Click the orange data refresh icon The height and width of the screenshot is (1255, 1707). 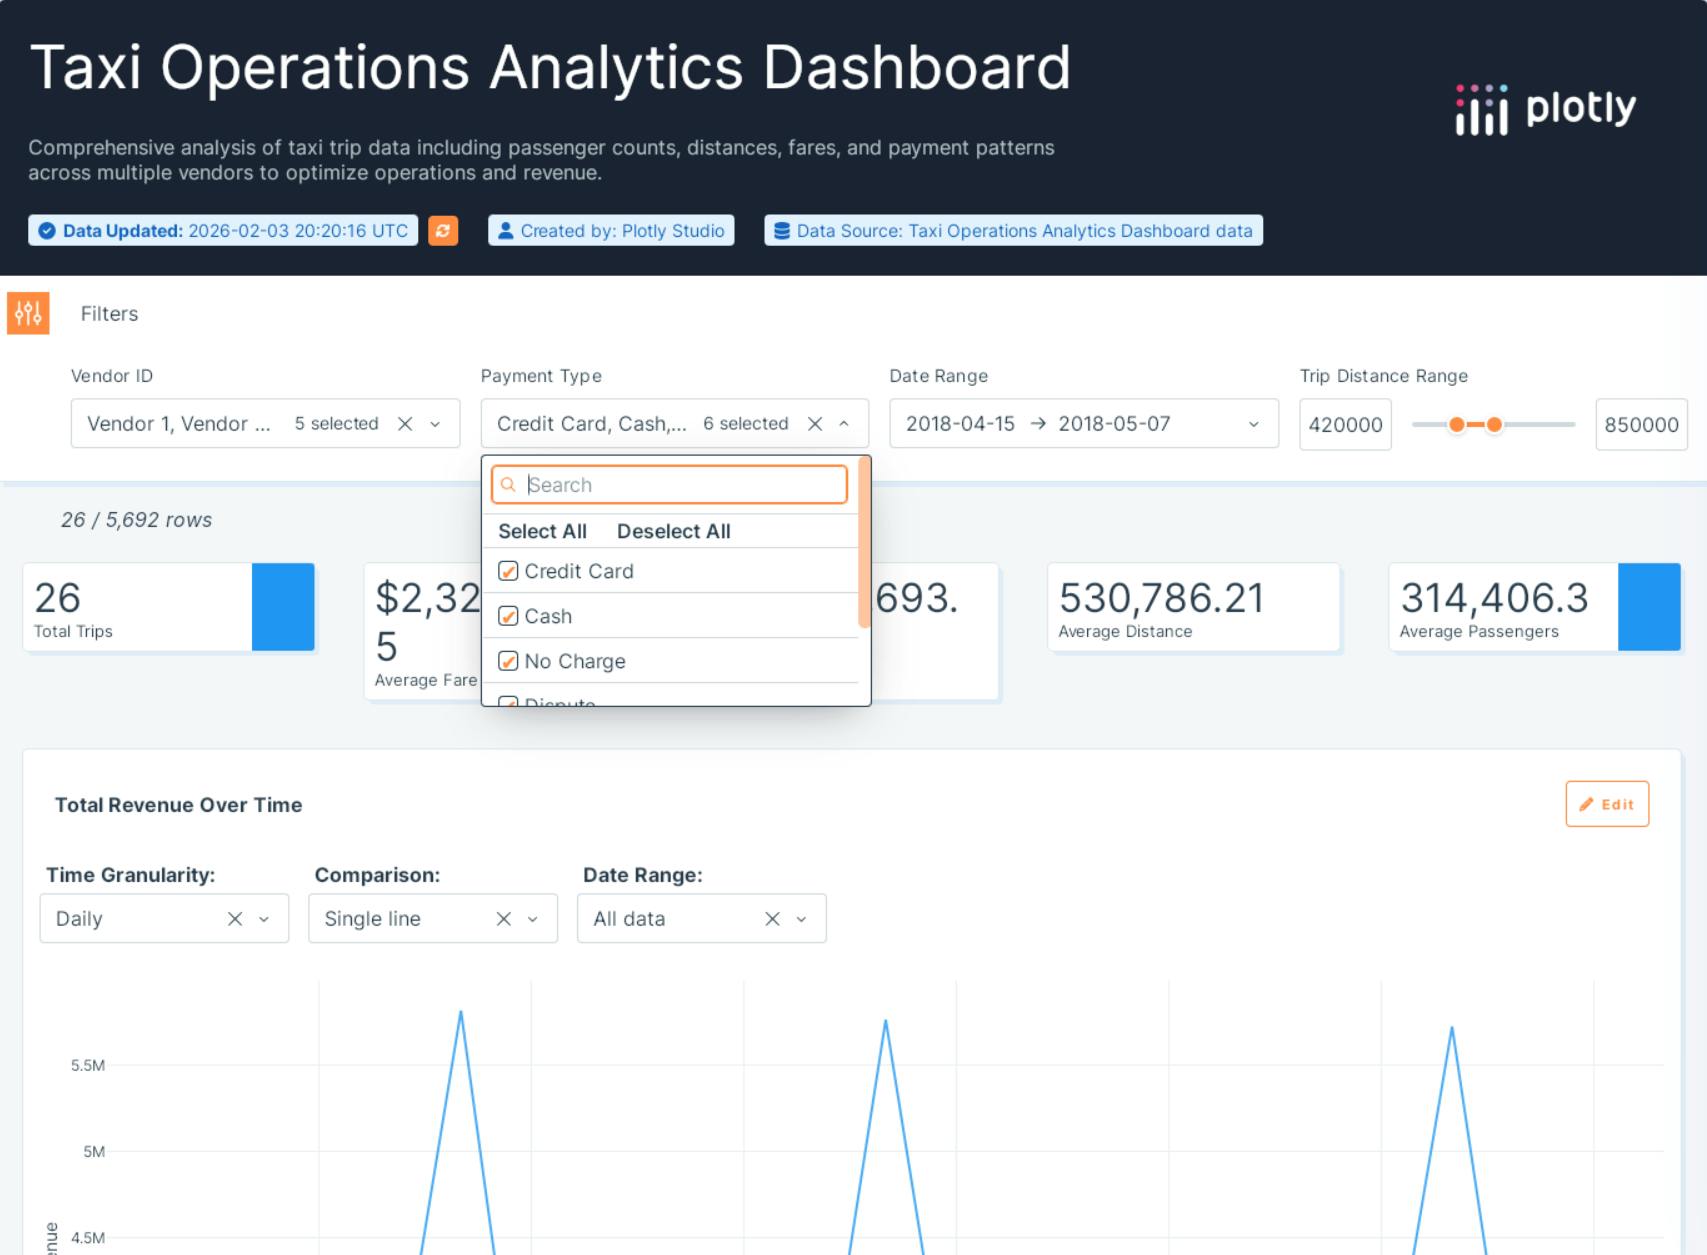coord(444,231)
